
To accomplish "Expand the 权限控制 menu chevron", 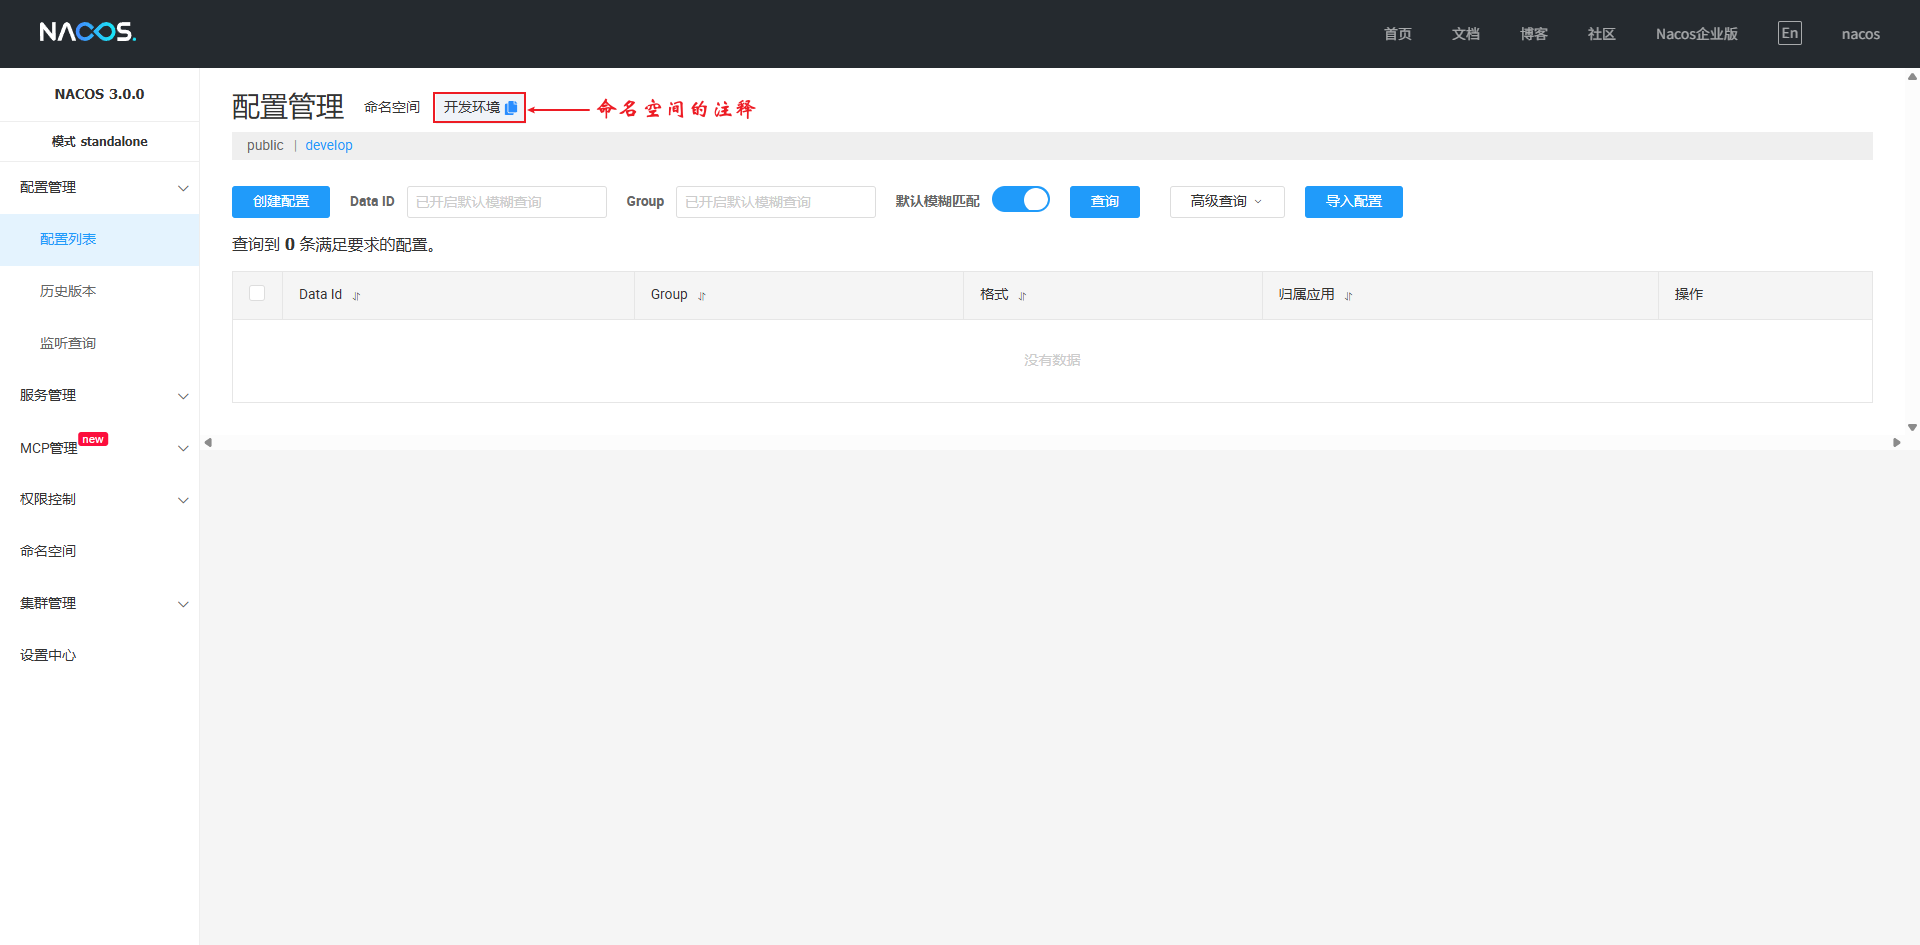I will 183,500.
